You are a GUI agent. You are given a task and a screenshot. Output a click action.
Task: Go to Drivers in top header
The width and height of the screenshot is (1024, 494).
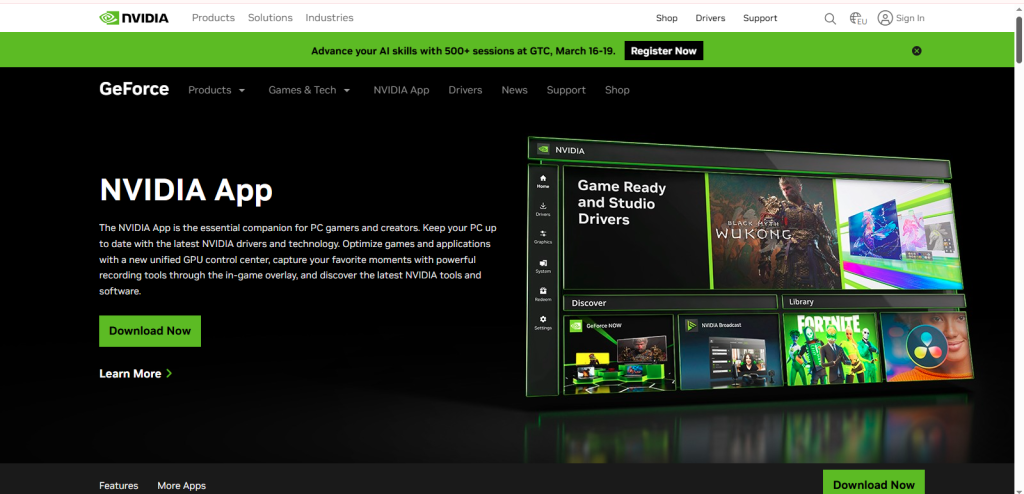(x=710, y=18)
